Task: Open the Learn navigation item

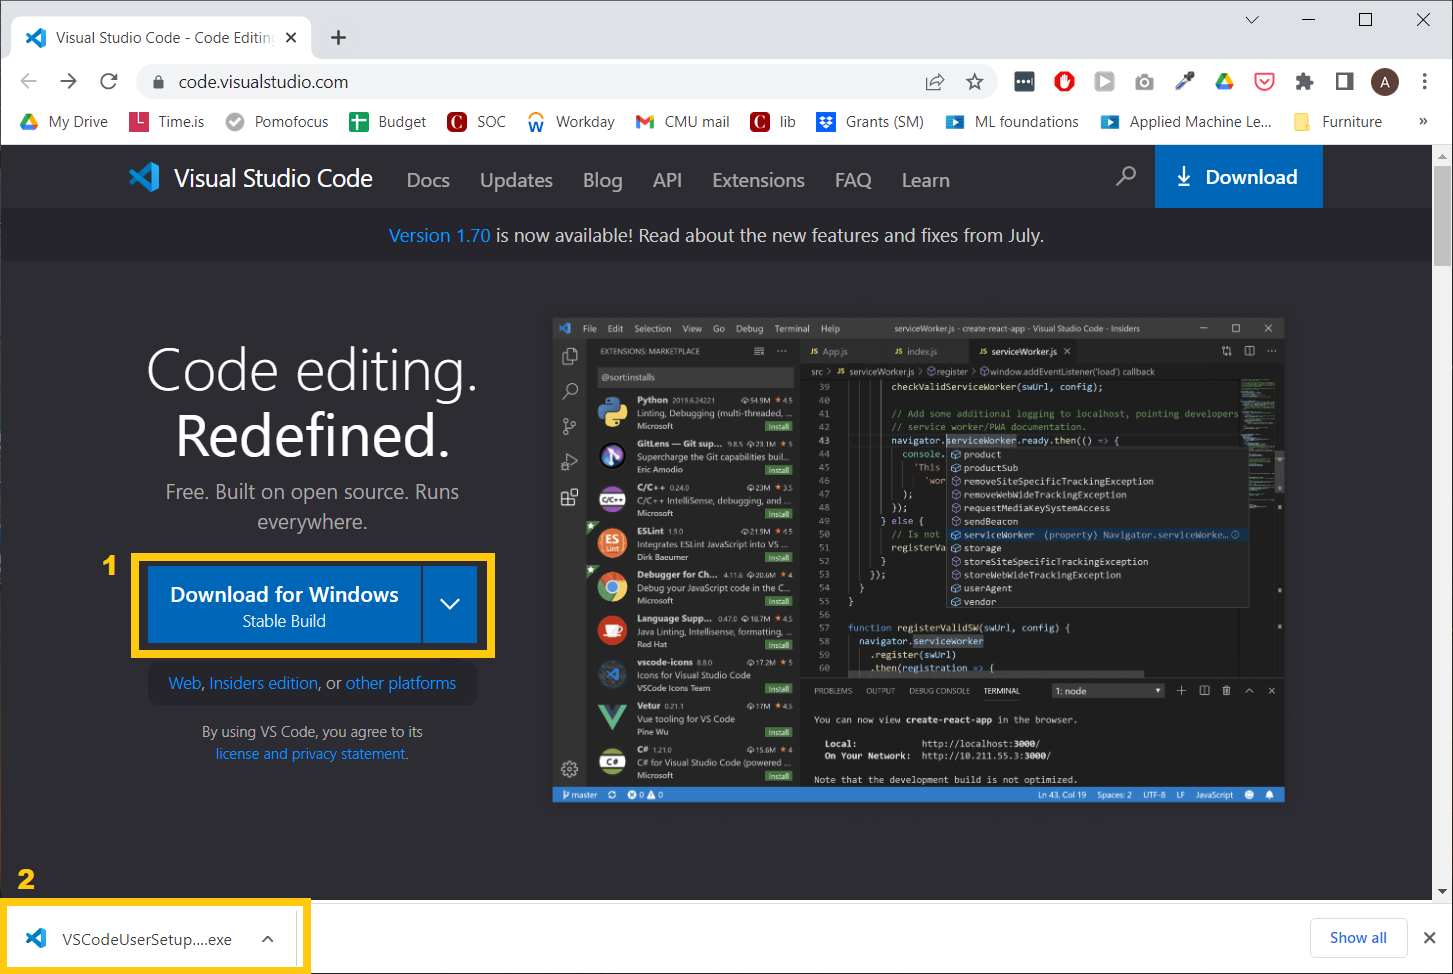Action: click(x=925, y=180)
